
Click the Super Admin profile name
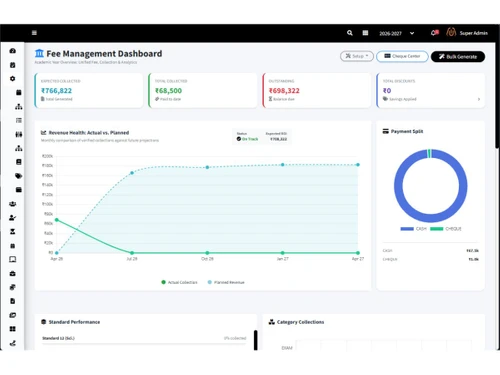pyautogui.click(x=474, y=33)
